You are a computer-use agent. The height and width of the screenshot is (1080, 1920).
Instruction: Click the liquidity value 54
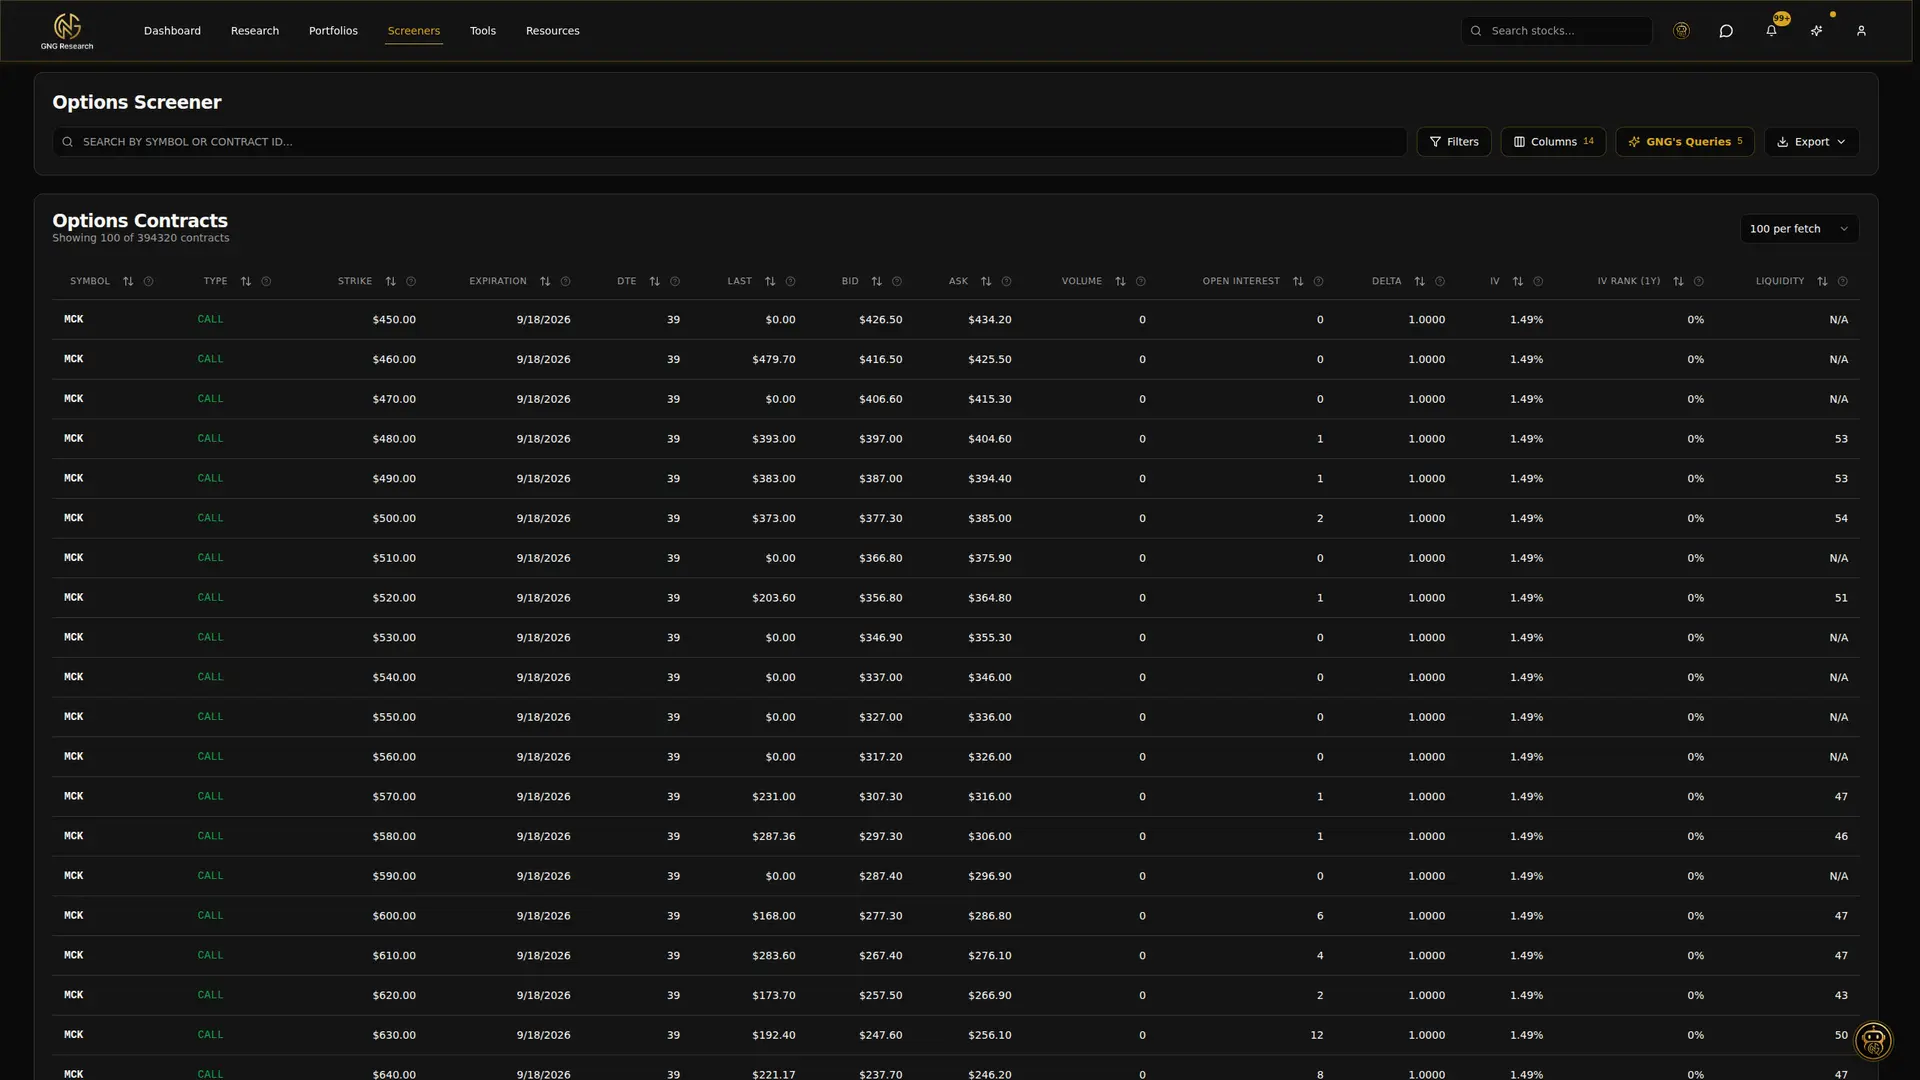click(1841, 519)
